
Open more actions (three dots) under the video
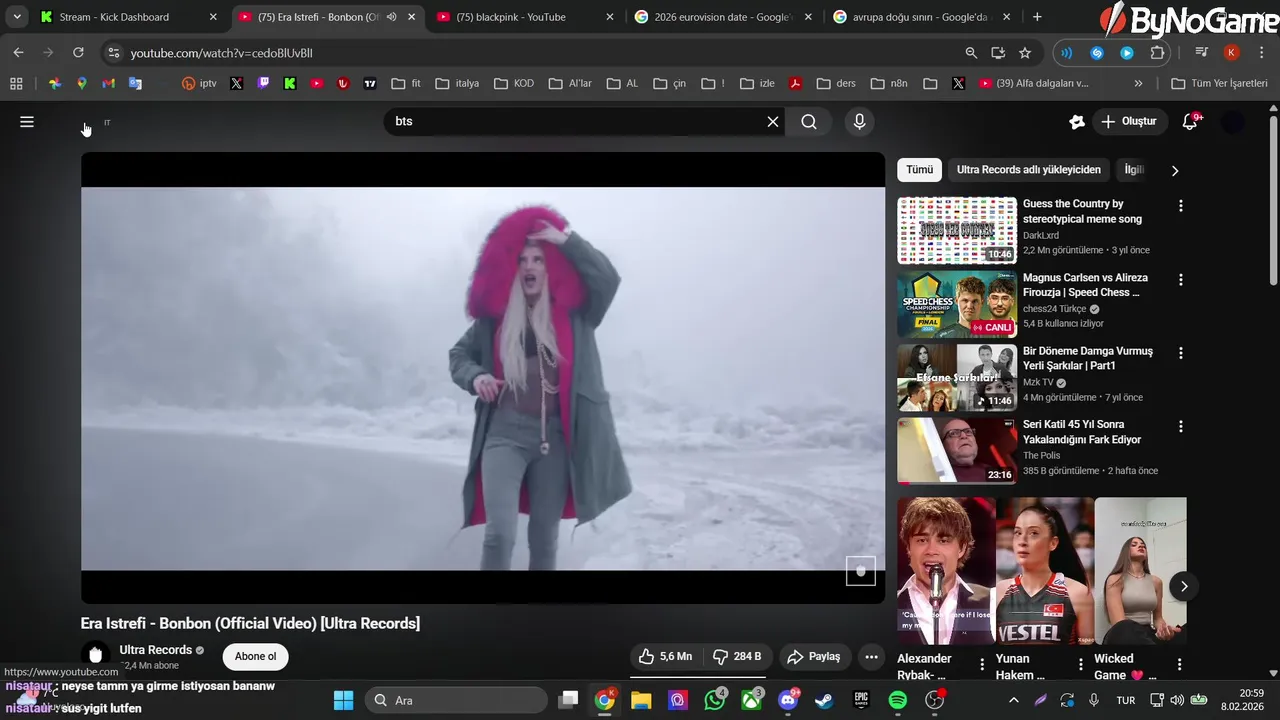pos(871,657)
